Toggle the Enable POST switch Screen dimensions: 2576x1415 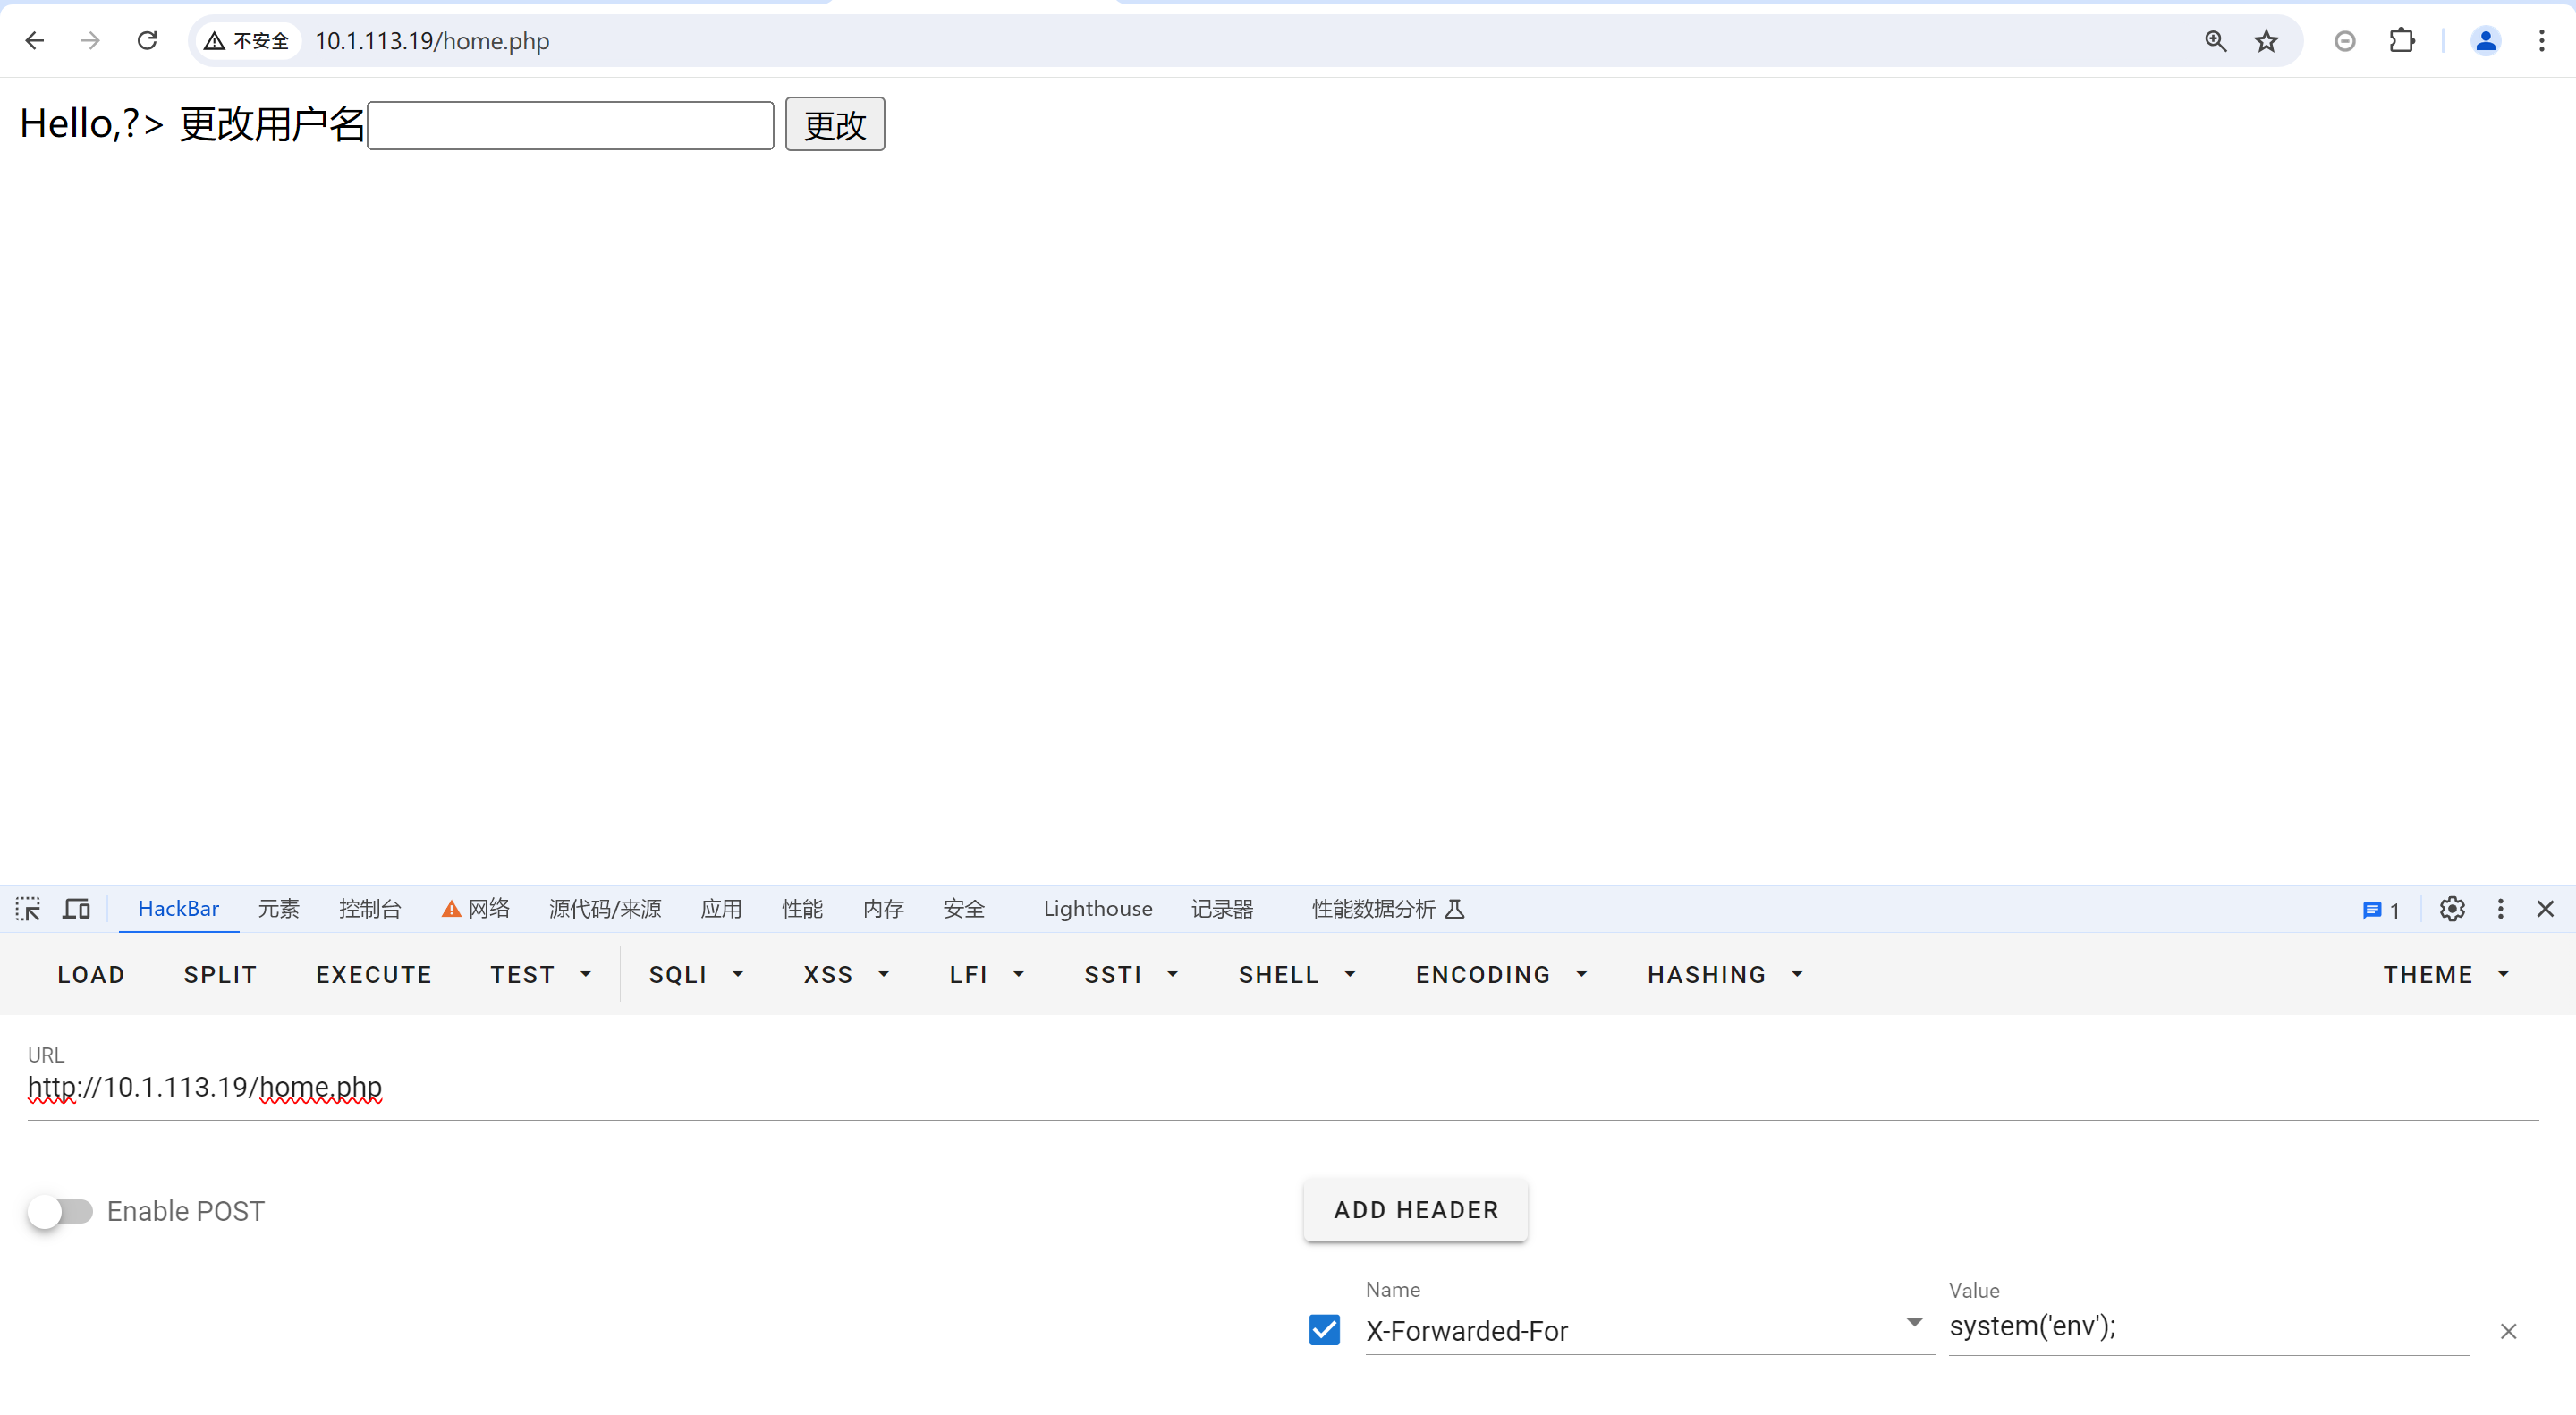(x=60, y=1212)
